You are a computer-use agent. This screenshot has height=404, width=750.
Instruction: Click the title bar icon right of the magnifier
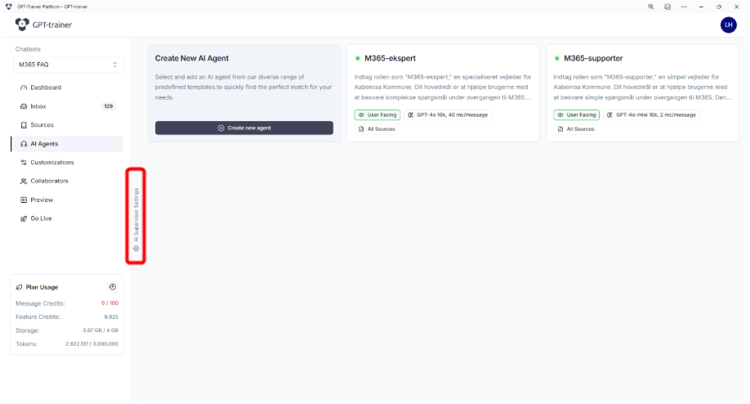667,7
